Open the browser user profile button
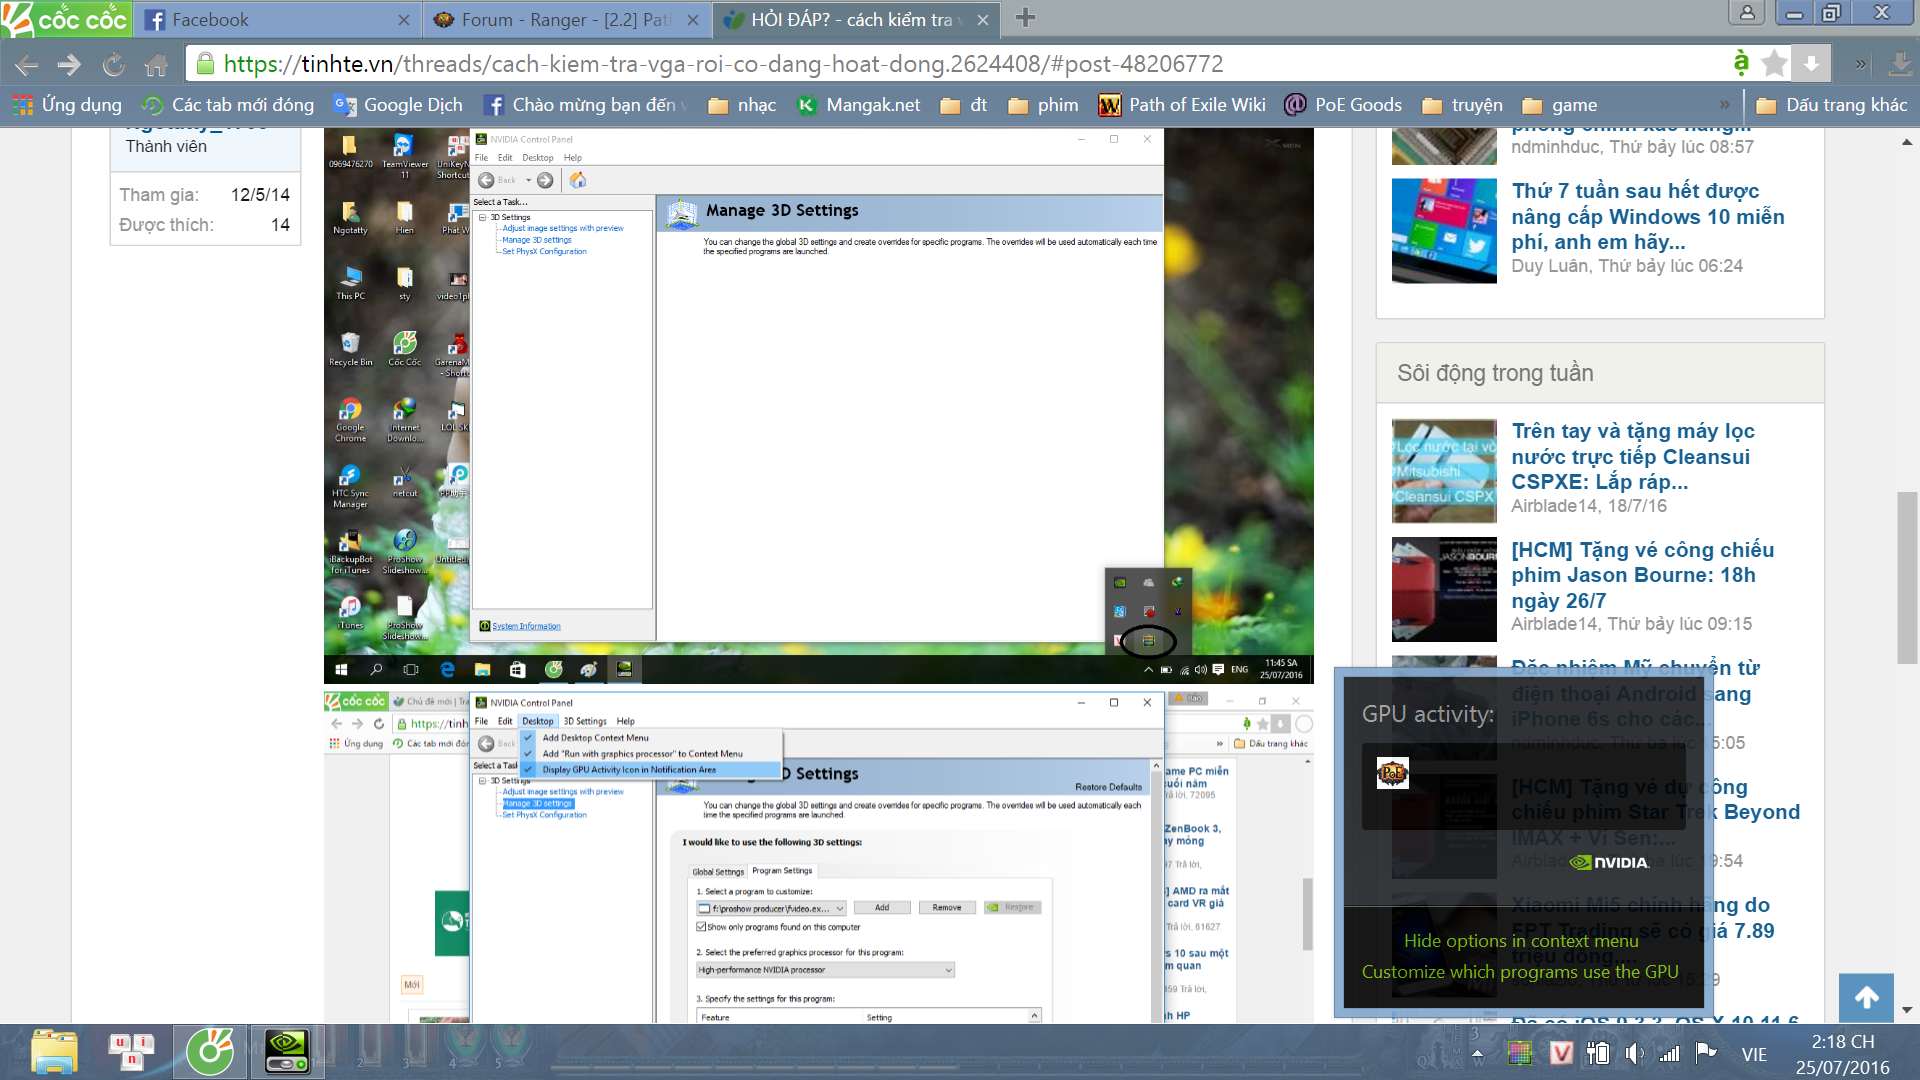This screenshot has width=1920, height=1080. coord(1747,13)
